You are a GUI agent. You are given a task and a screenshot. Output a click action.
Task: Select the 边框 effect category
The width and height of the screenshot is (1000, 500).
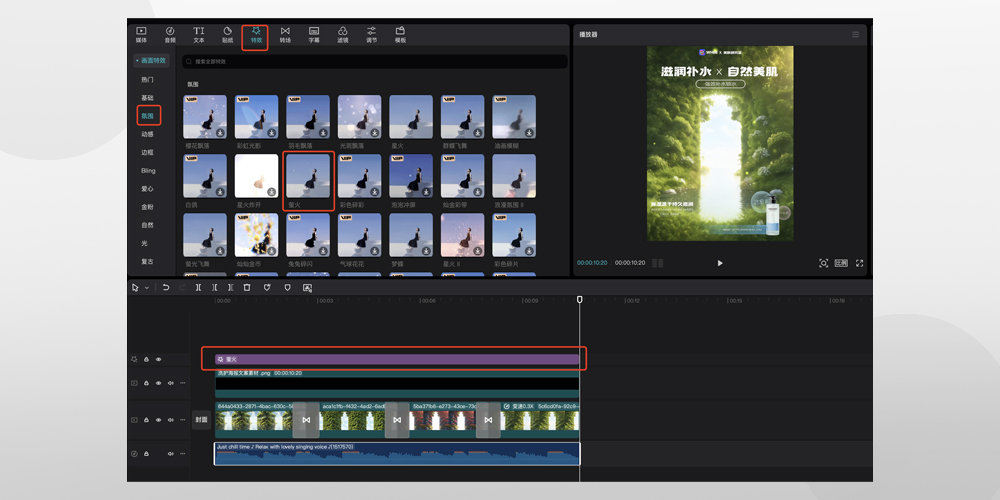tap(147, 152)
